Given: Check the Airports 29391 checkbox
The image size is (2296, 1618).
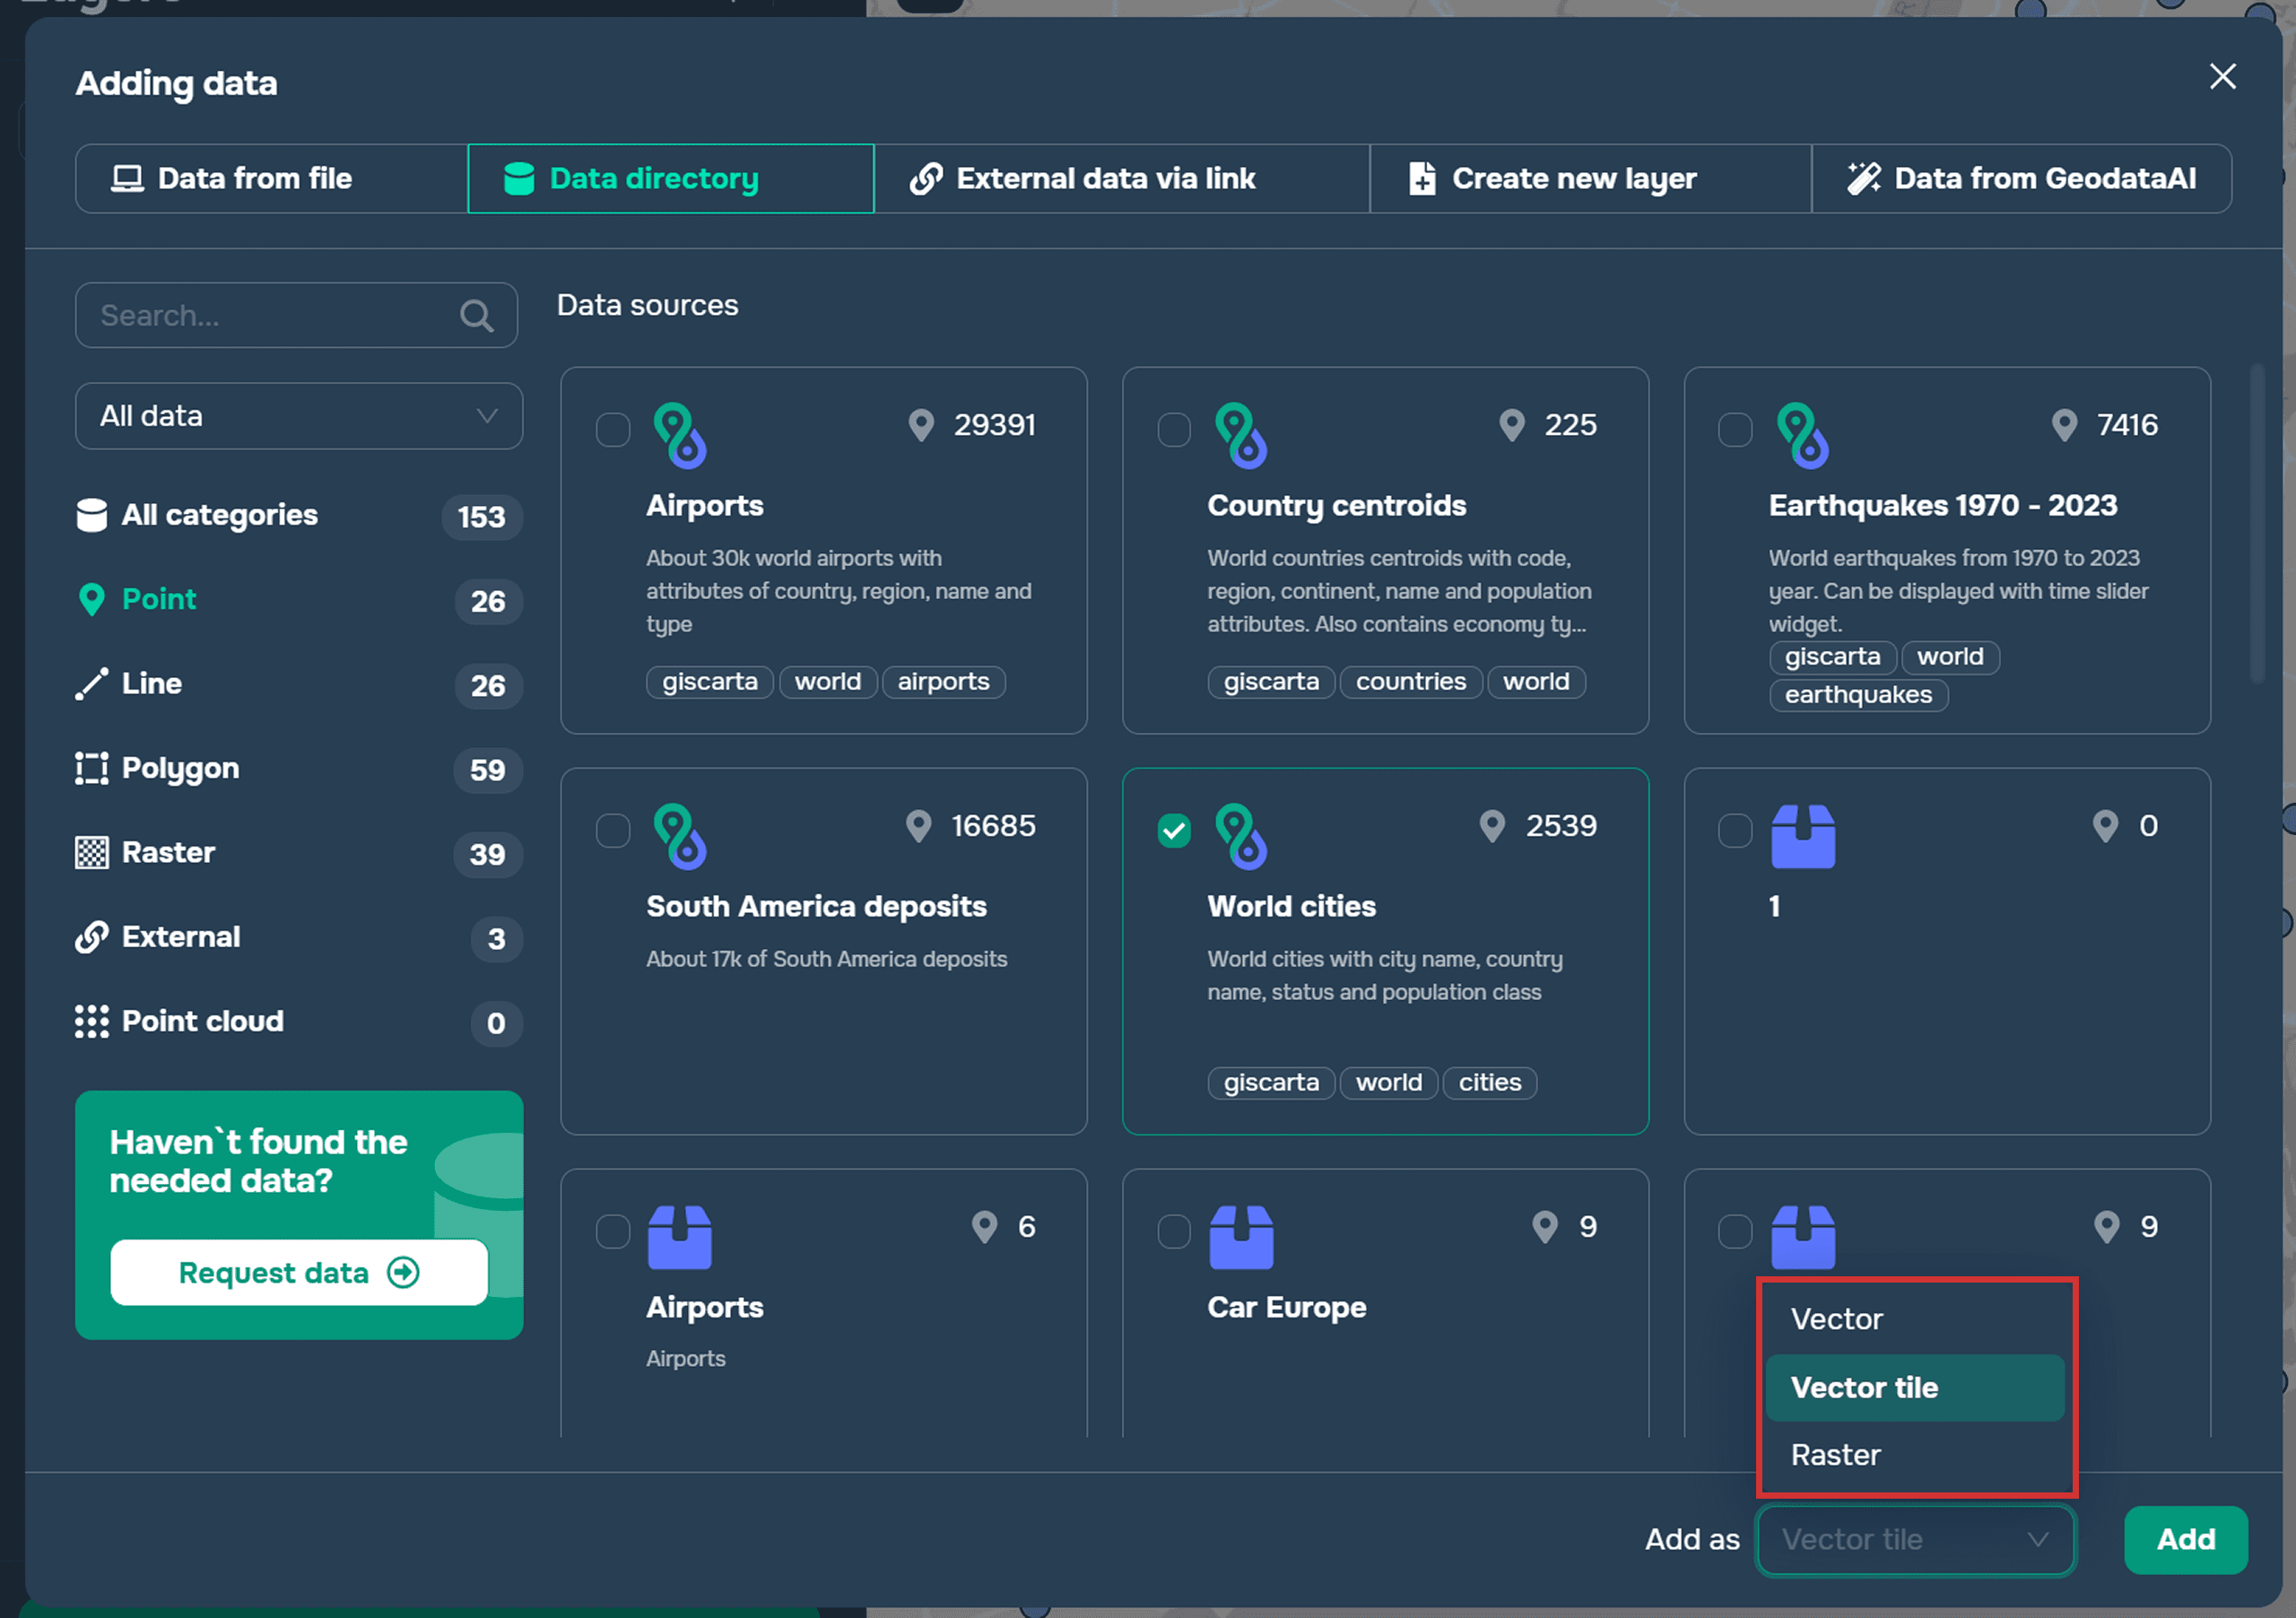Looking at the screenshot, I should [613, 430].
